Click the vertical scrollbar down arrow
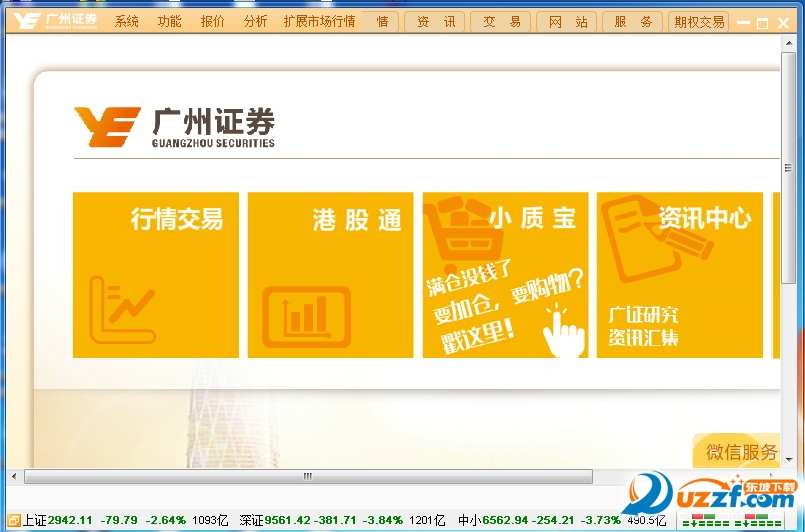 pos(789,460)
